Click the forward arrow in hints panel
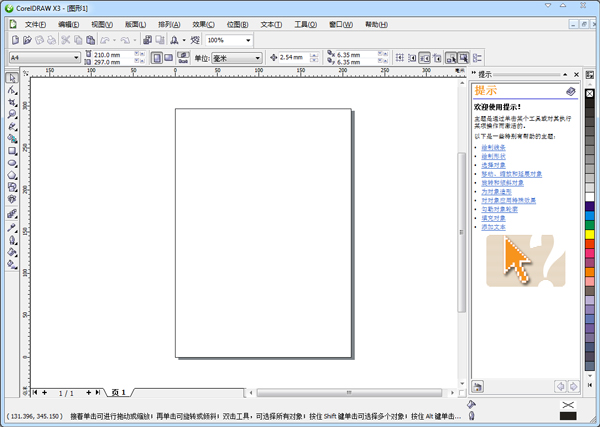The width and height of the screenshot is (600, 427). pyautogui.click(x=573, y=386)
